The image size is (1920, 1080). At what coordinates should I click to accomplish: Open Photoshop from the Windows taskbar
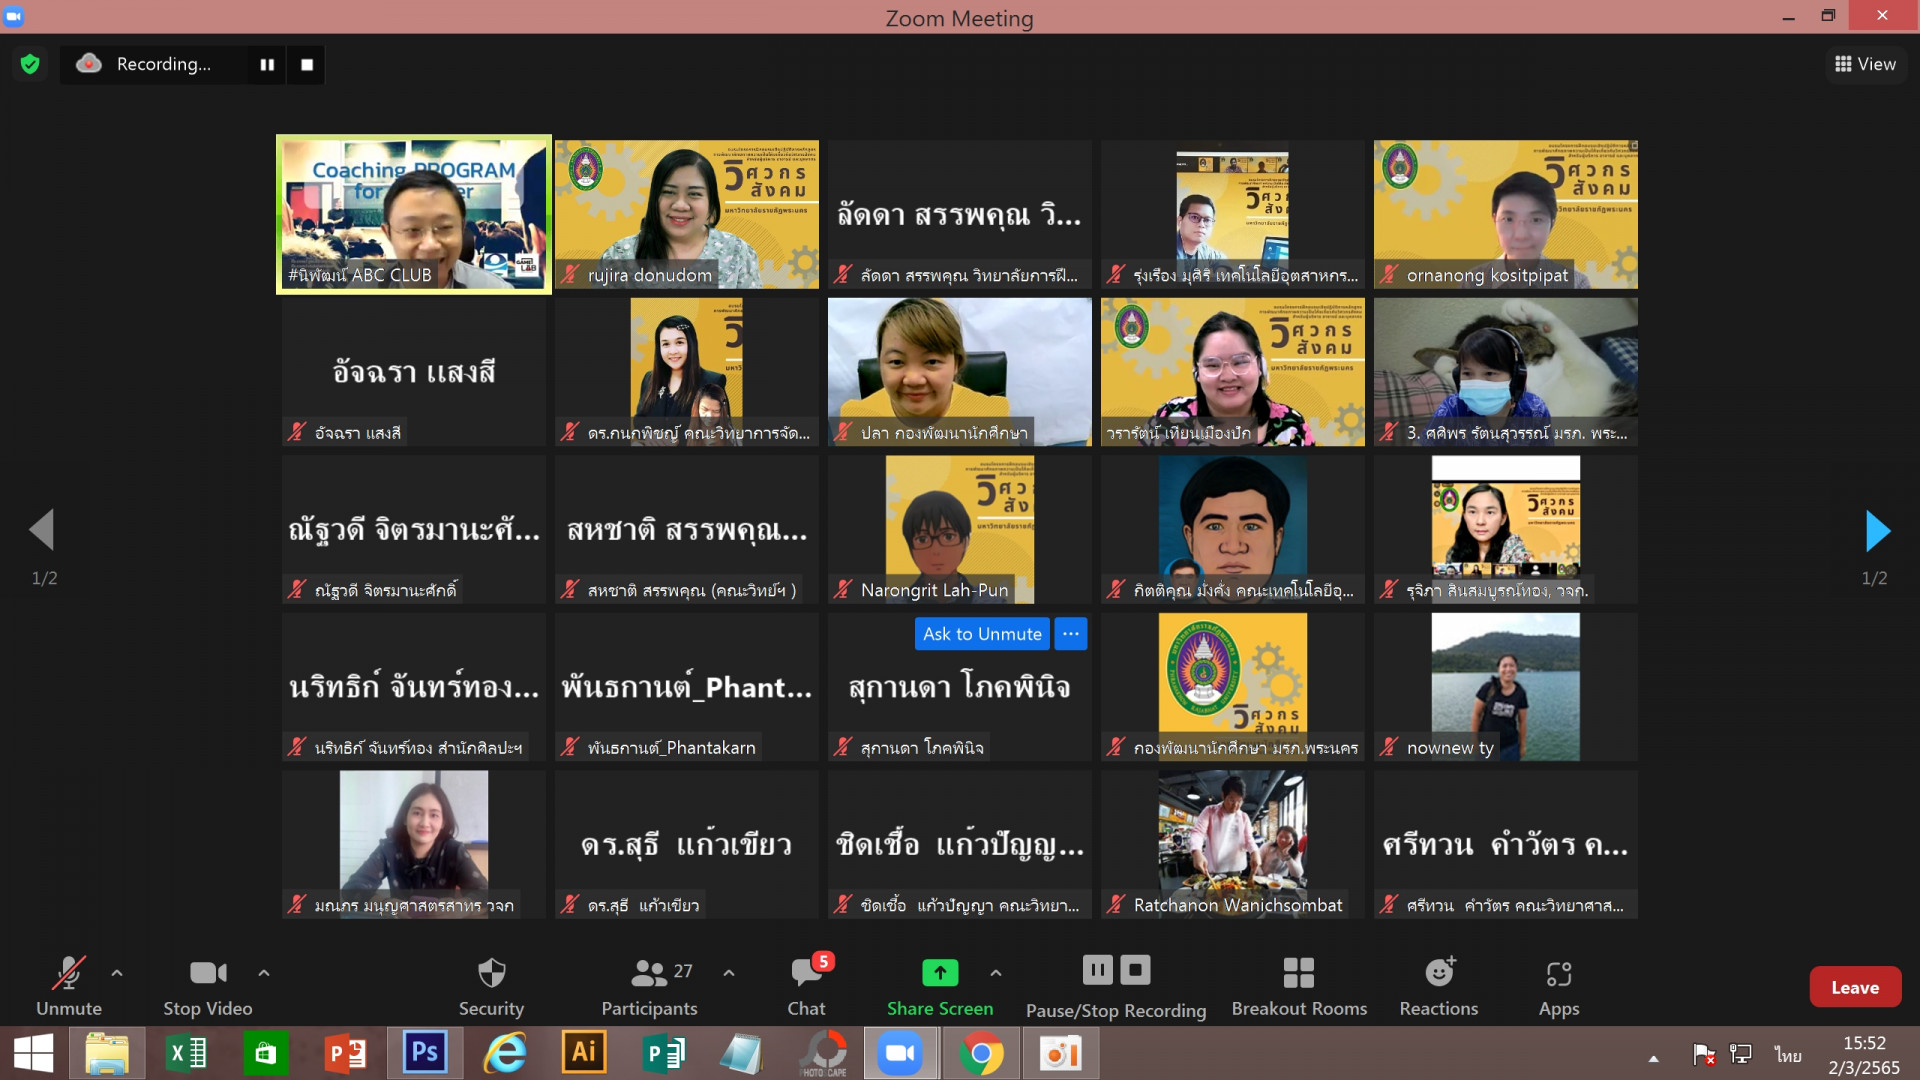(x=424, y=1053)
